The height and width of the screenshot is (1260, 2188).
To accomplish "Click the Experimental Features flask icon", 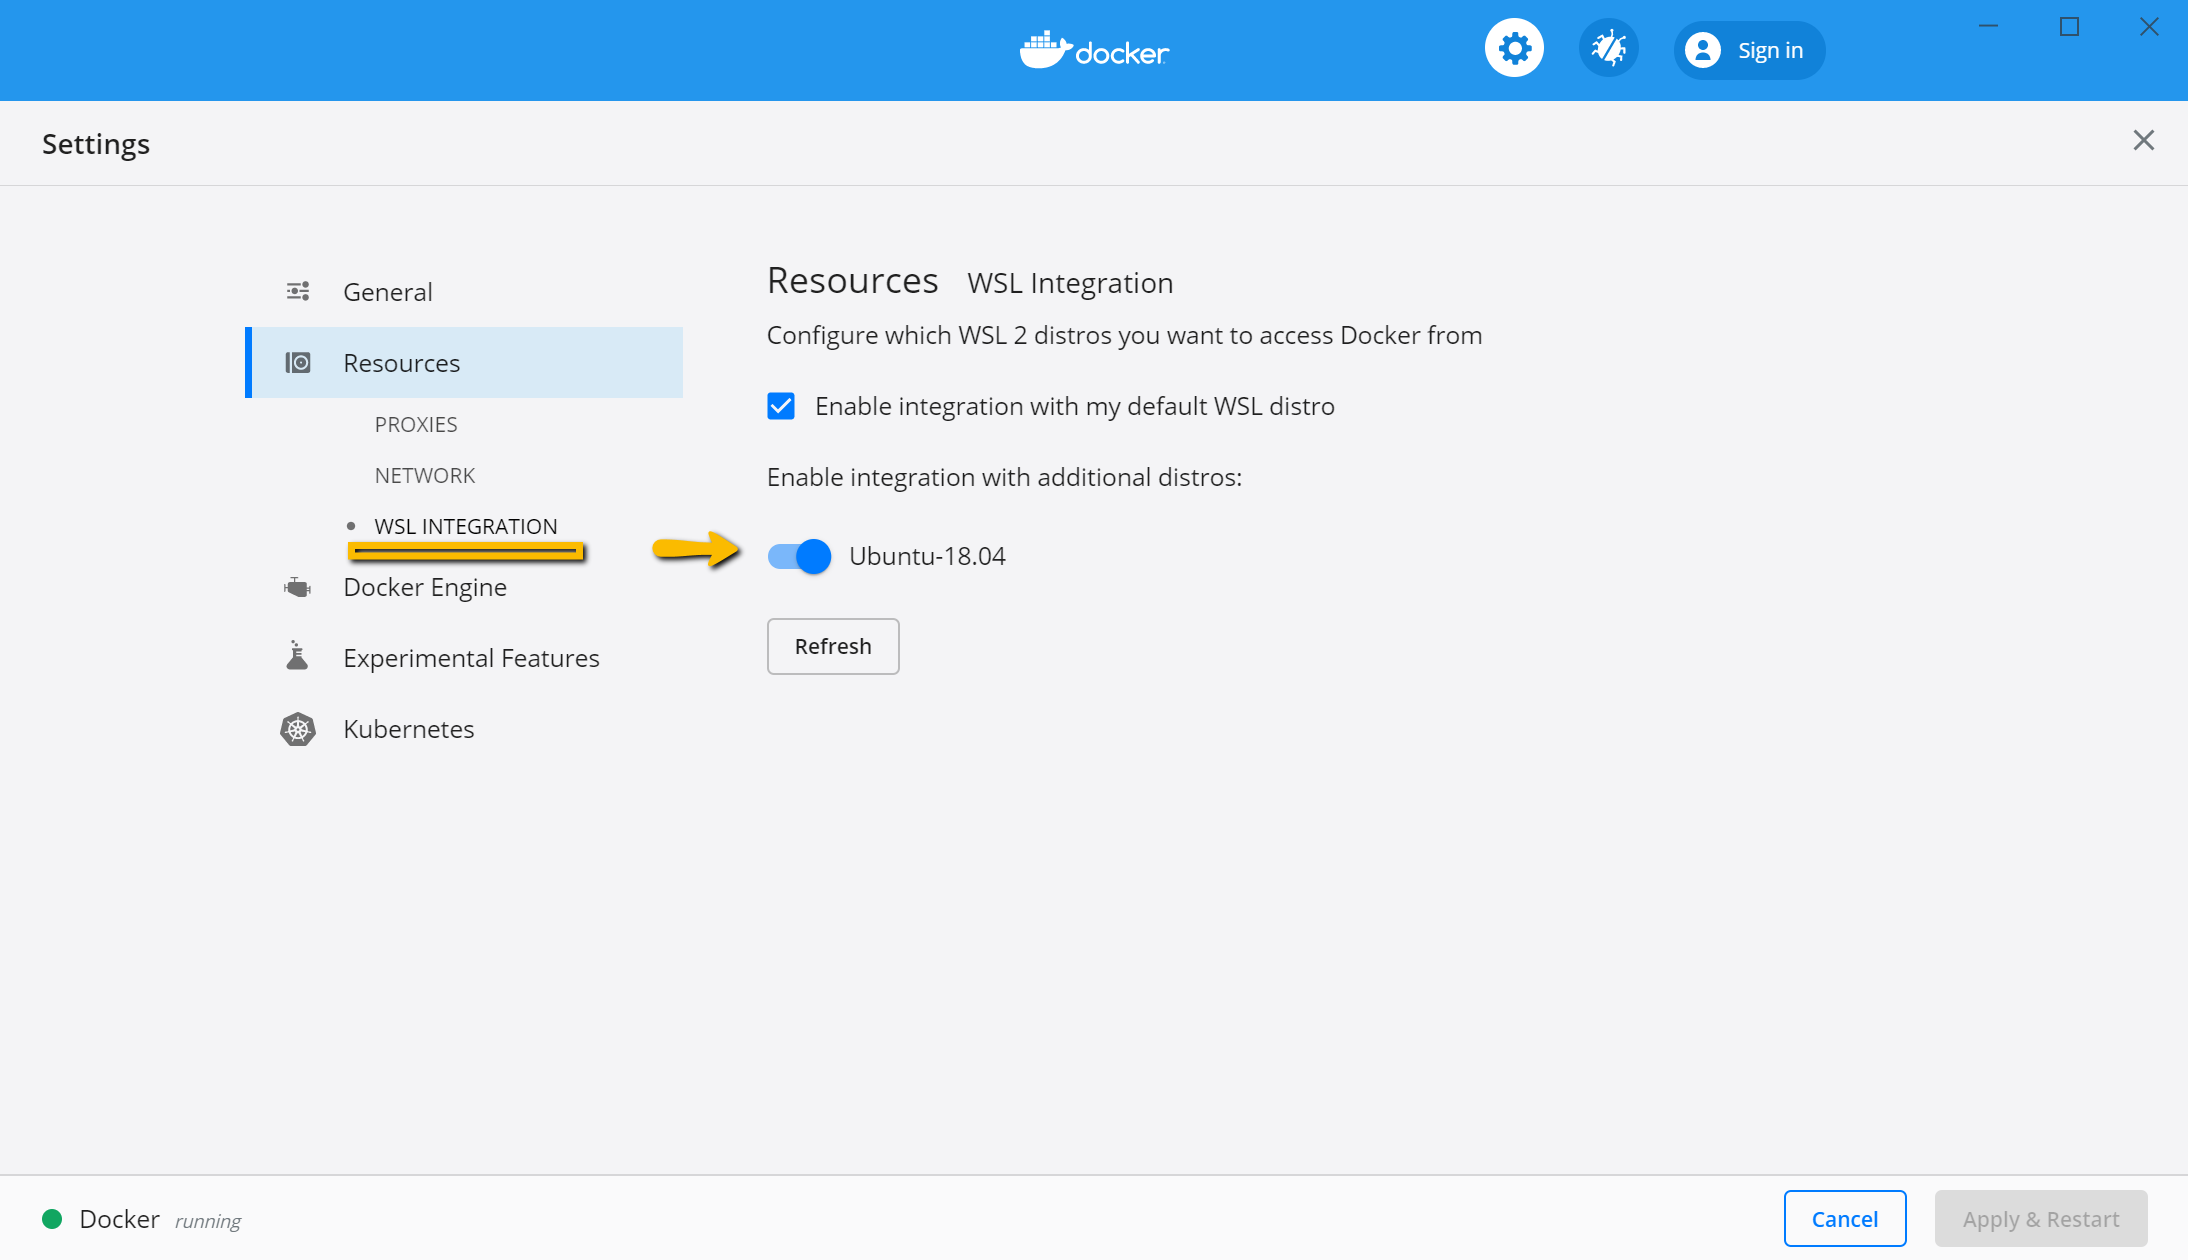I will point(298,657).
